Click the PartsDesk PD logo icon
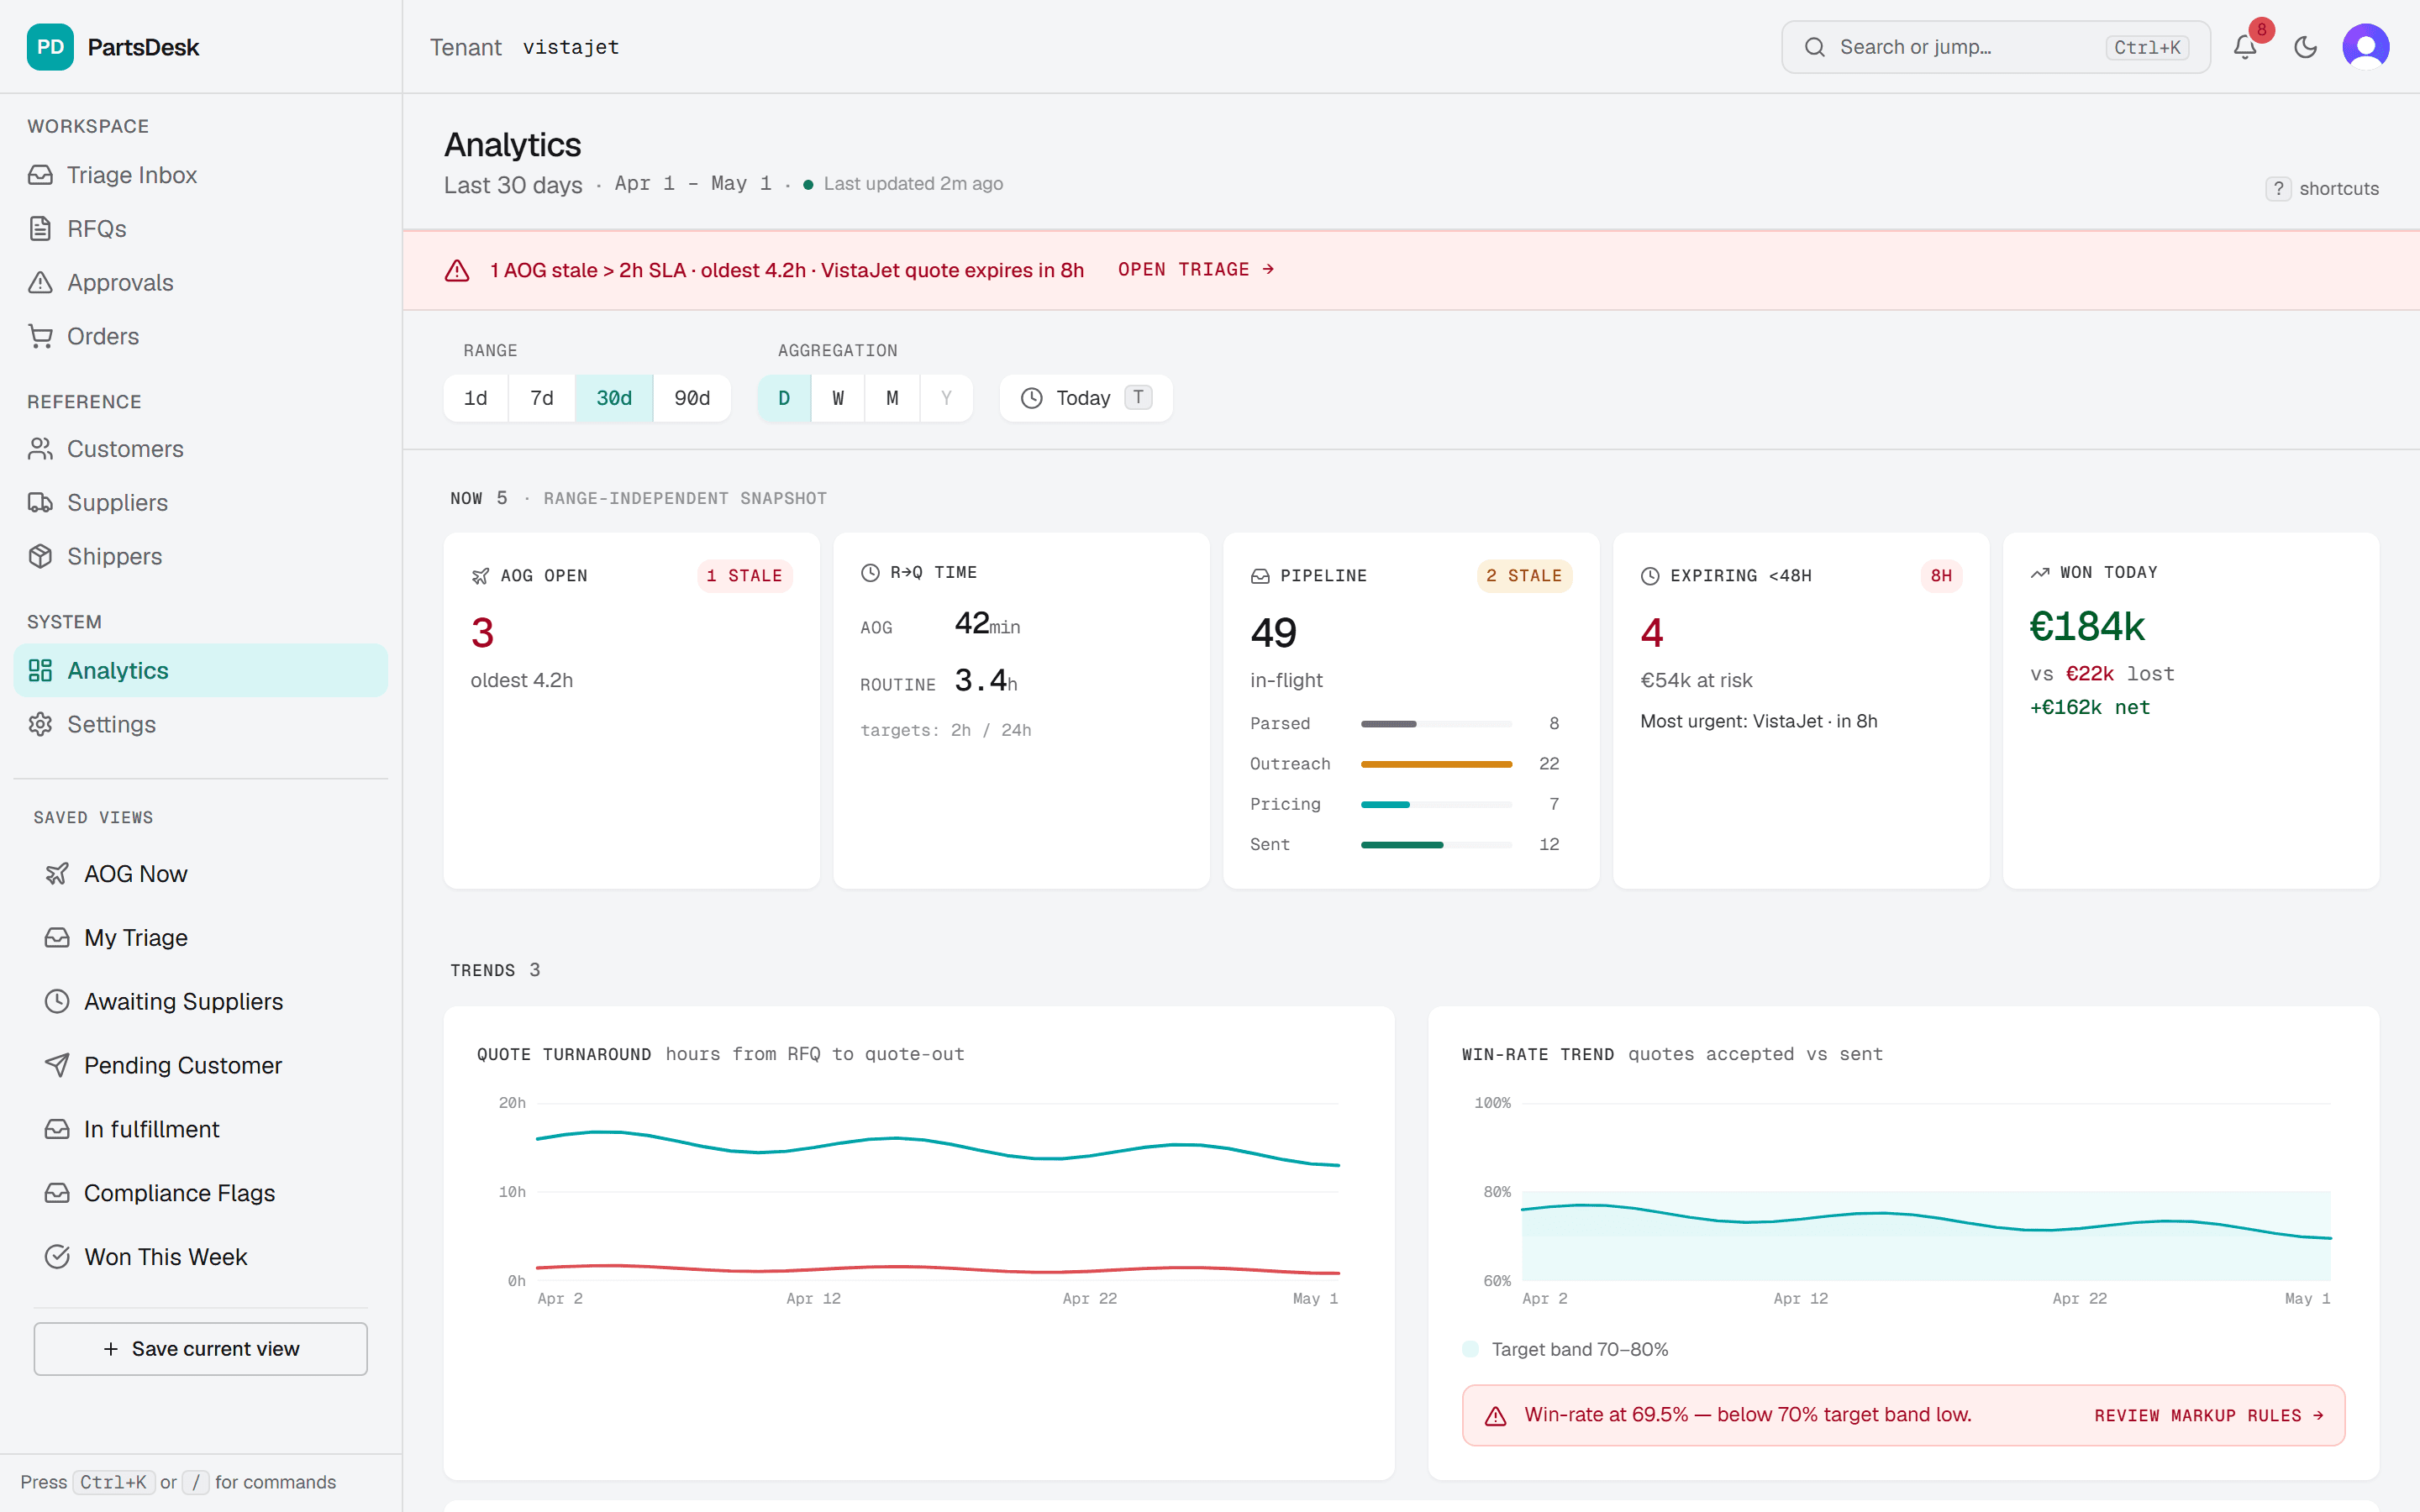The image size is (2420, 1512). click(x=50, y=47)
